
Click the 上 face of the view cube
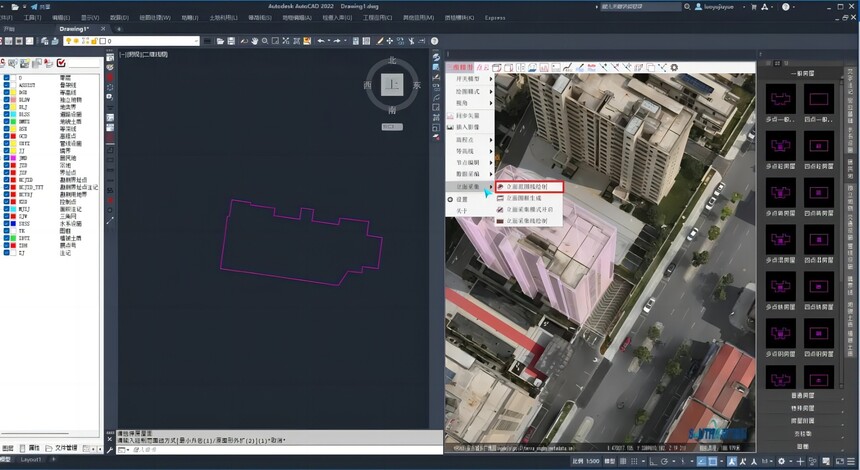392,84
